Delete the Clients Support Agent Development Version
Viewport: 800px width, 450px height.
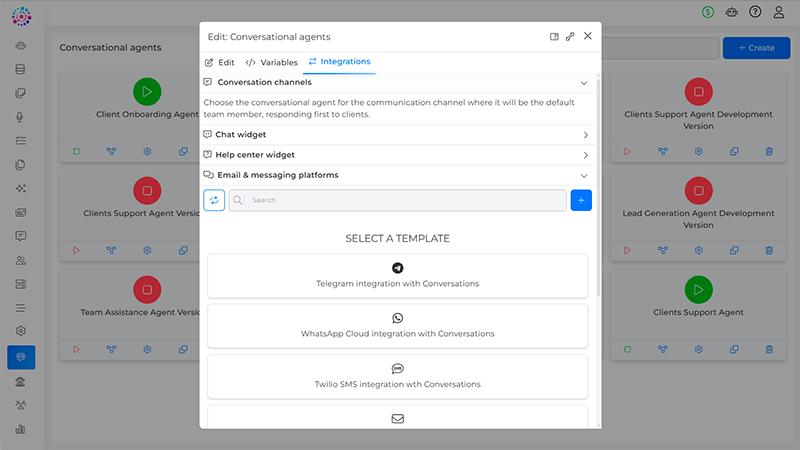(769, 151)
